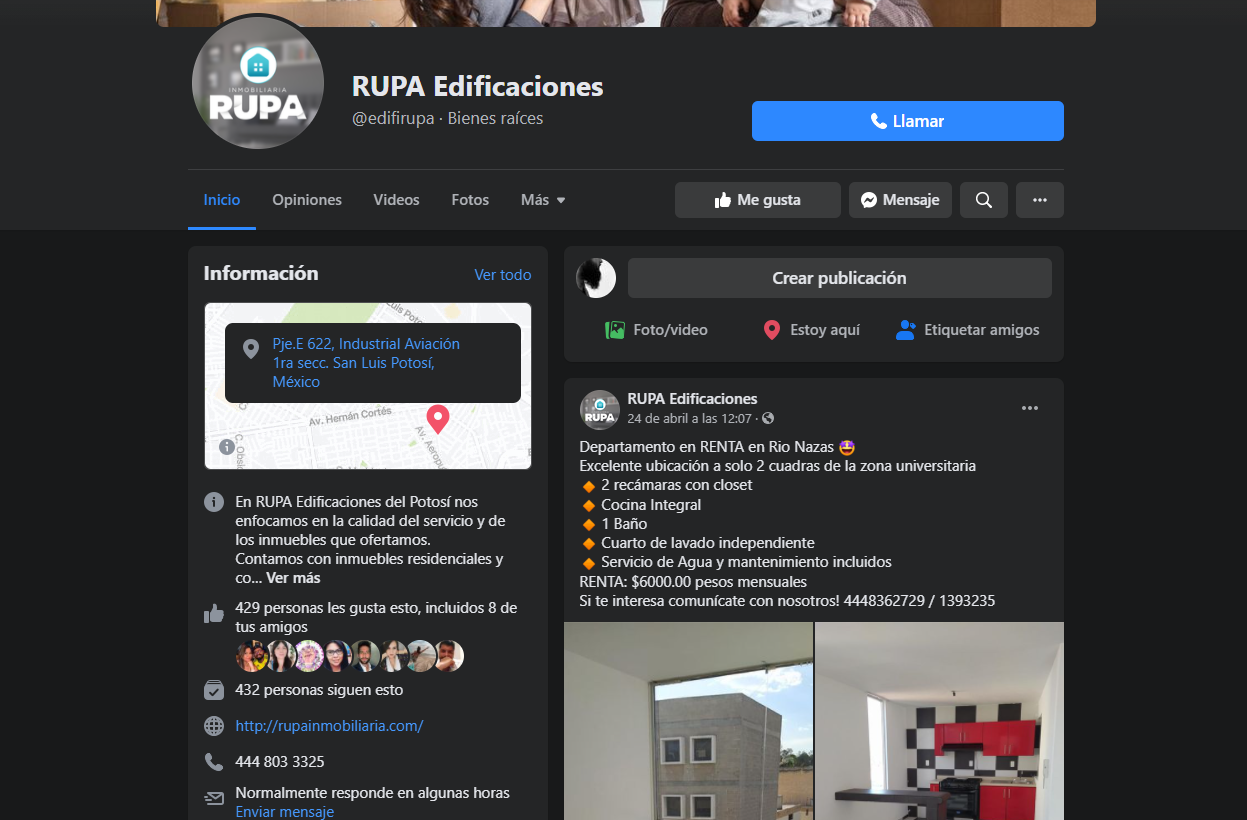Click phone number 444 803 3325
The image size is (1247, 820).
[280, 762]
